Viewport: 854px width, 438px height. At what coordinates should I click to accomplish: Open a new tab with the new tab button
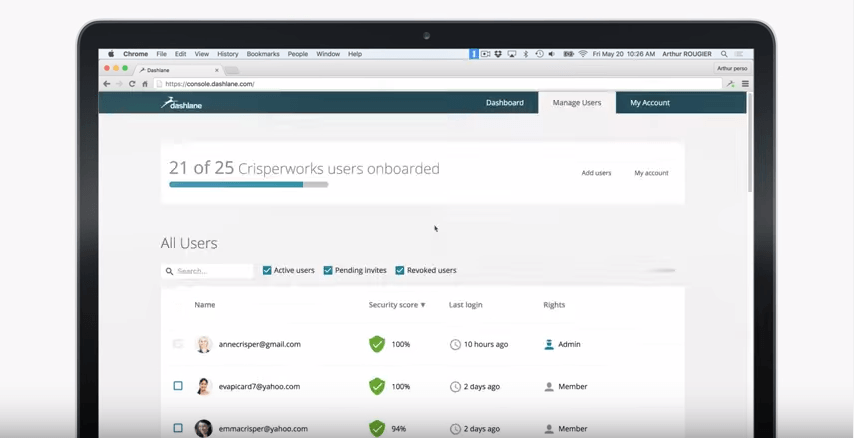coord(232,70)
